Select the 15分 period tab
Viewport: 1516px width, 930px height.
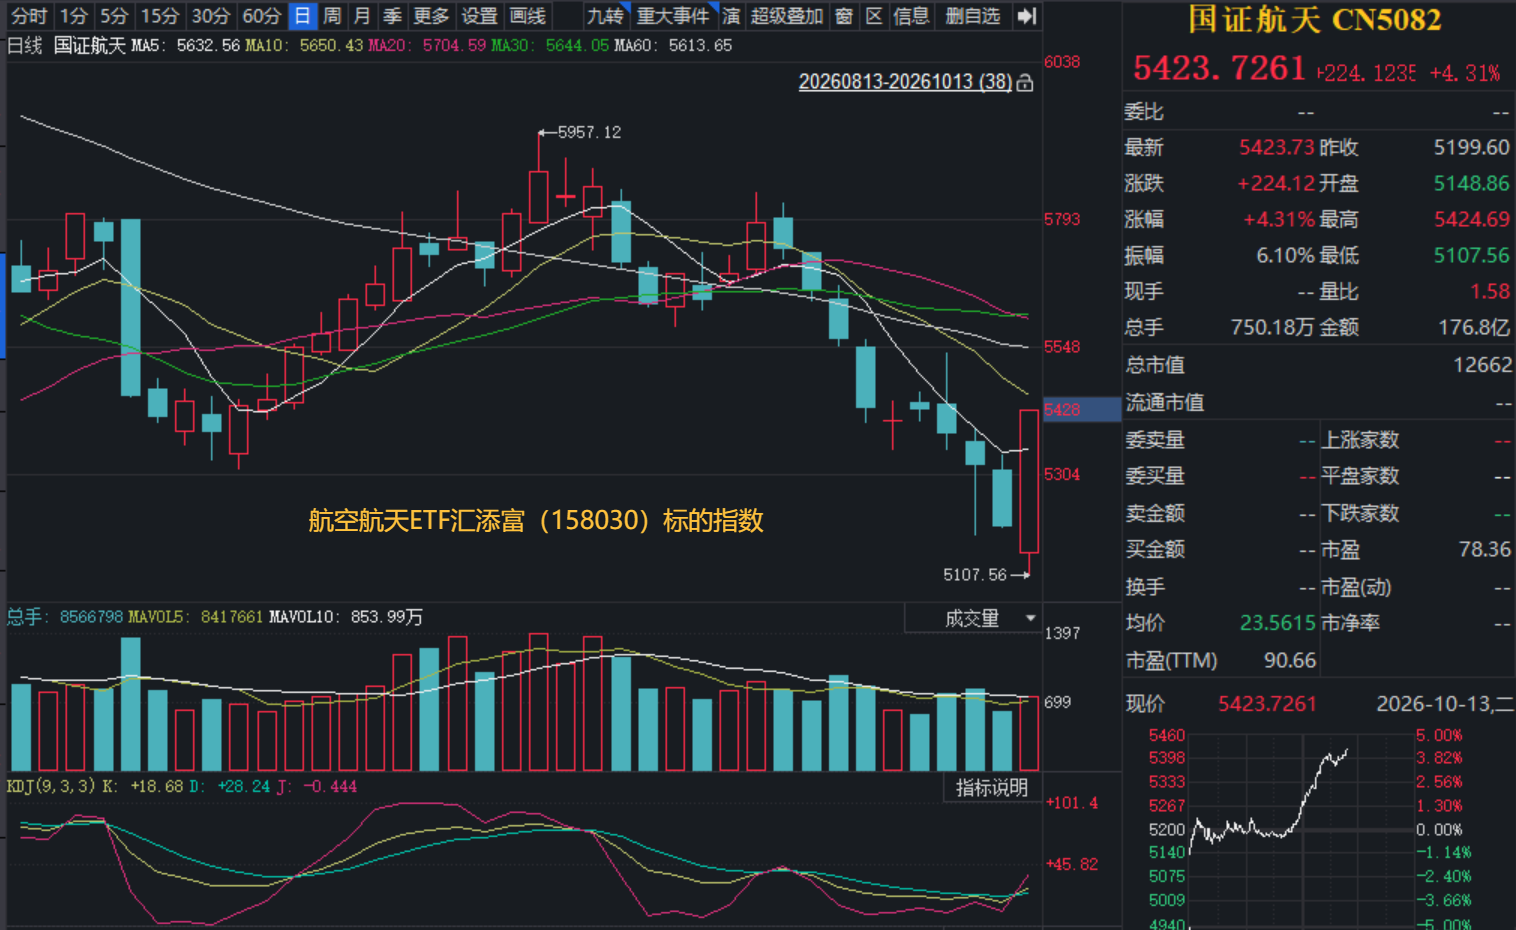[x=160, y=16]
